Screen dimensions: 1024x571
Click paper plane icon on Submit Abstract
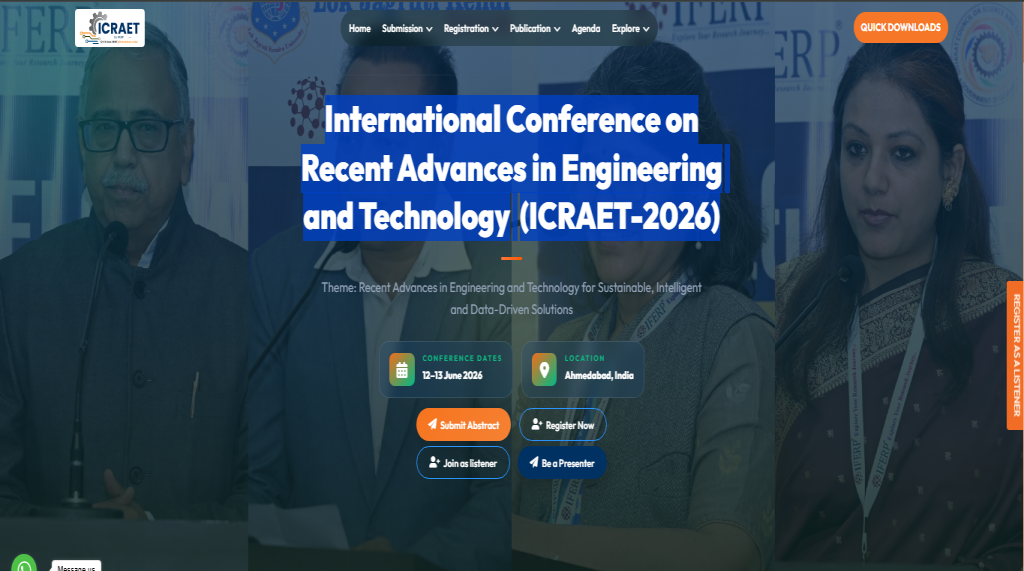[432, 424]
